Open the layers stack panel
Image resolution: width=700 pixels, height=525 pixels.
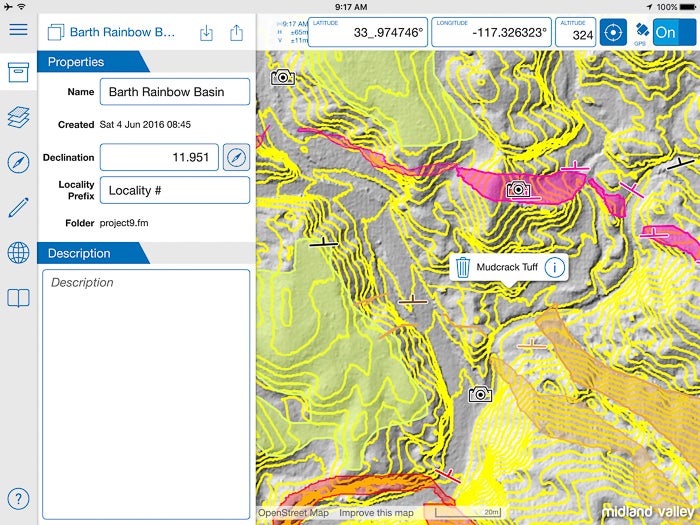18,117
